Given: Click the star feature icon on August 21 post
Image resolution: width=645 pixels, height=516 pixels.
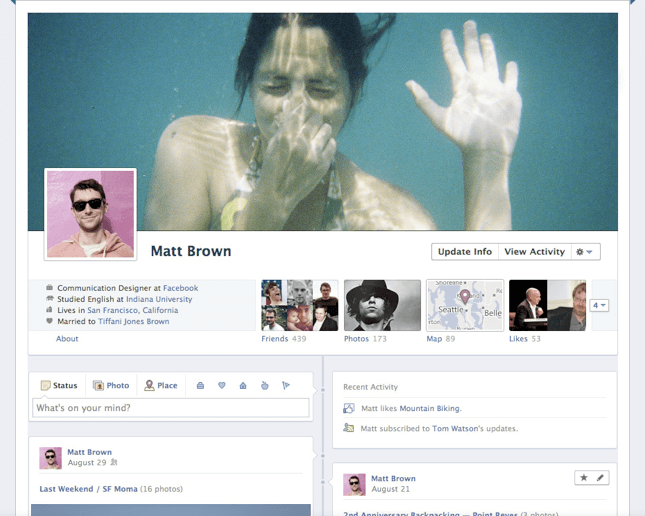Looking at the screenshot, I should point(584,478).
